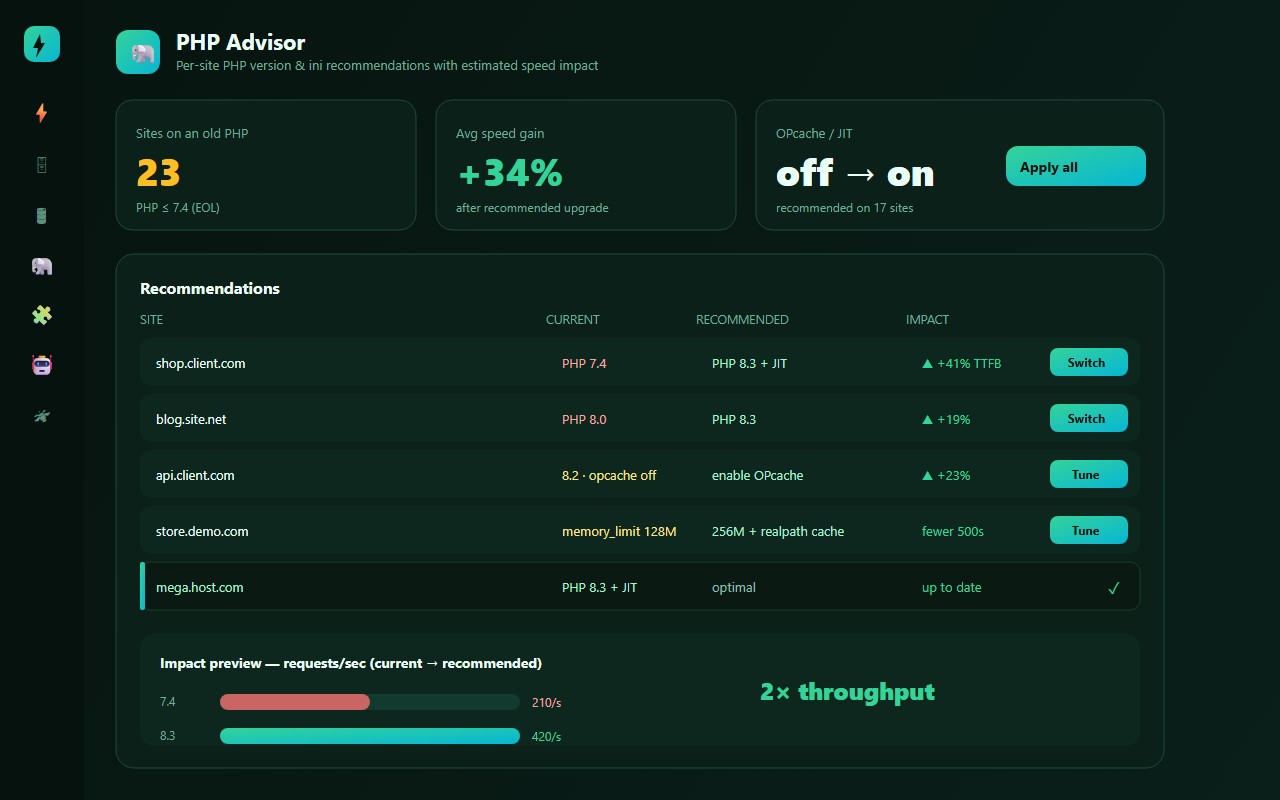1280x800 pixels.
Task: Click '256M + realpath cache' recommendation
Action: tap(778, 532)
